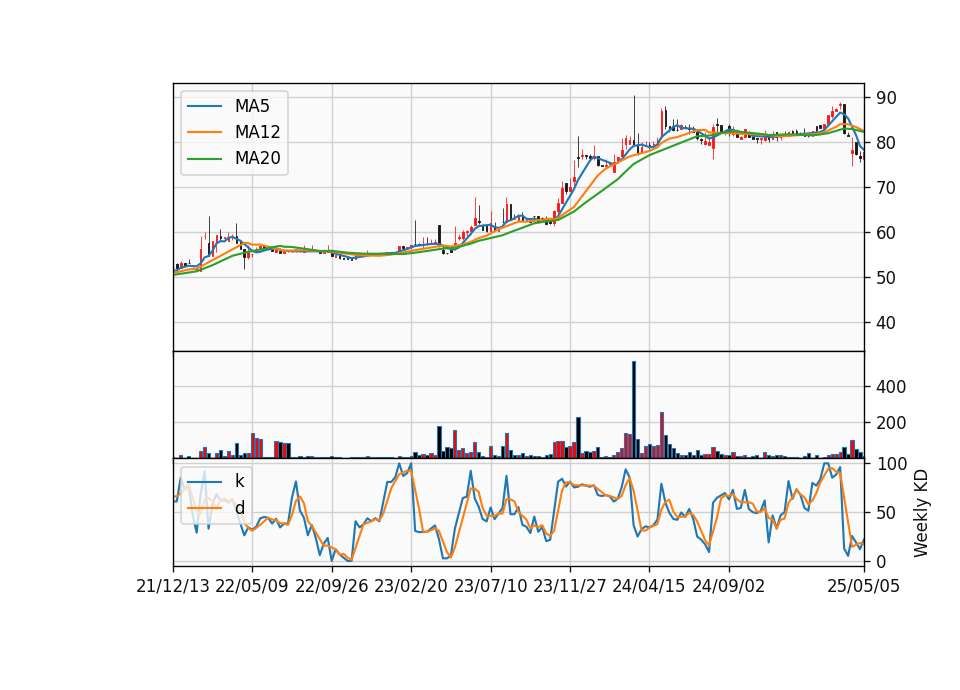This screenshot has height=690, width=960.
Task: Click the orange MA12 legend line sample
Action: point(204,132)
